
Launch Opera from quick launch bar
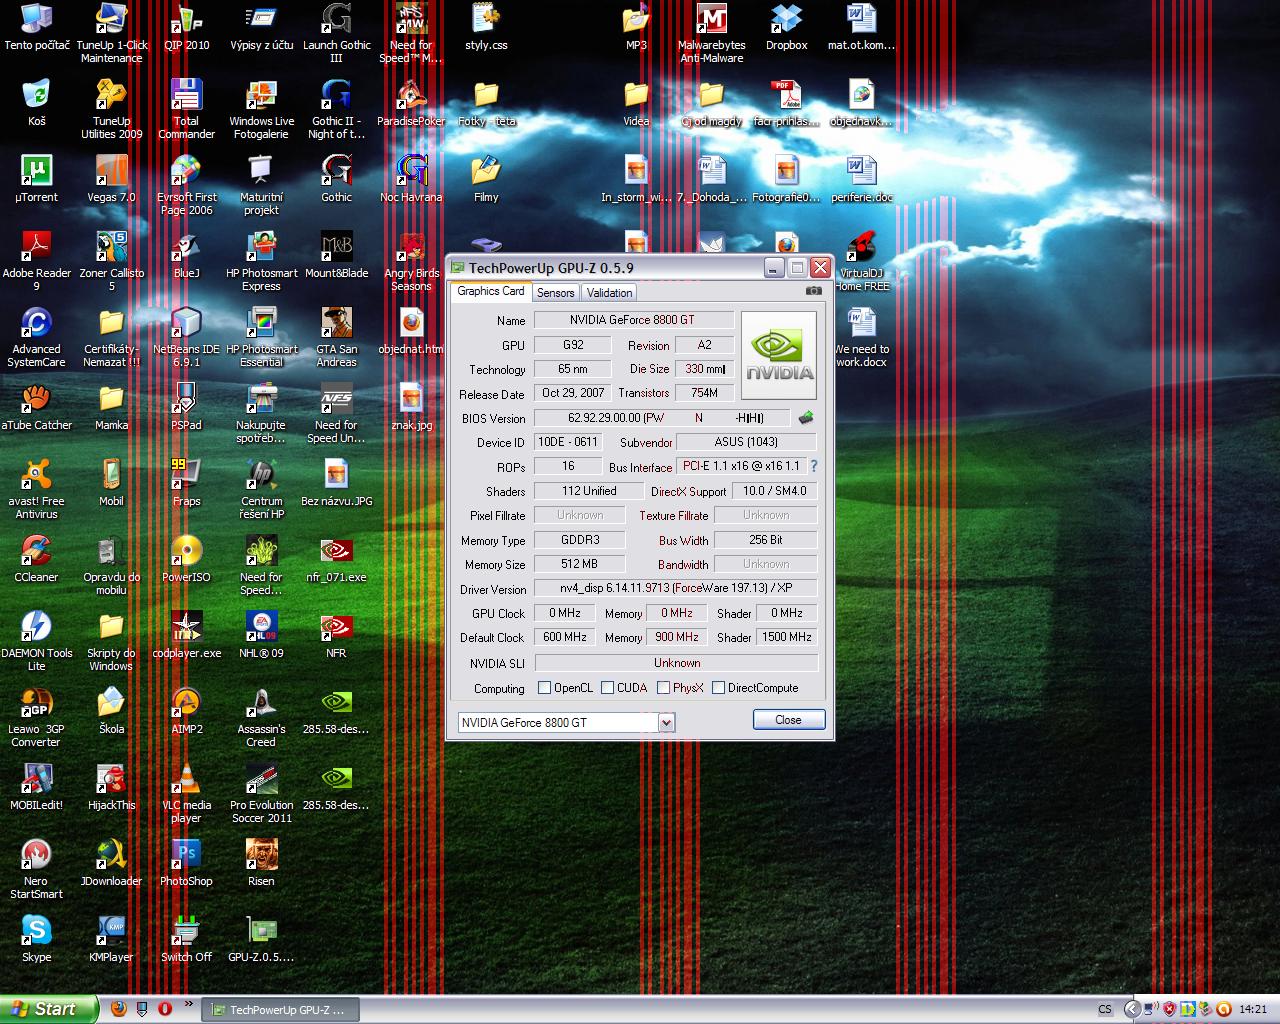pyautogui.click(x=165, y=1009)
